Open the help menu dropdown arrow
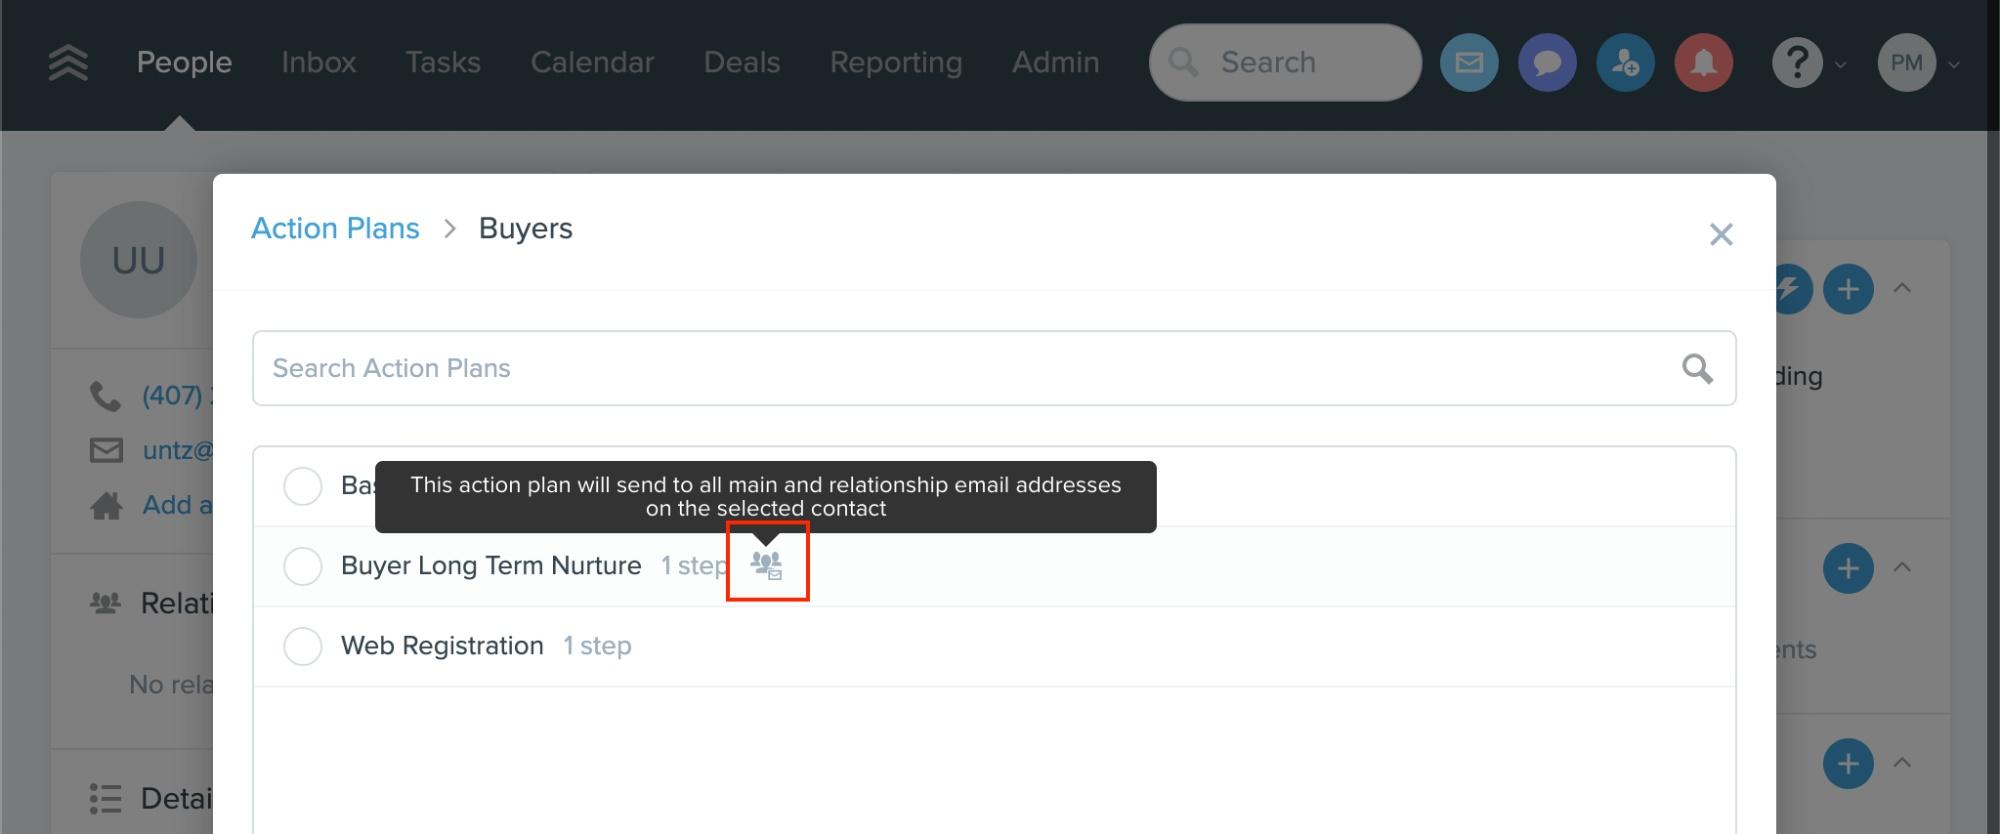2000x834 pixels. click(1840, 64)
